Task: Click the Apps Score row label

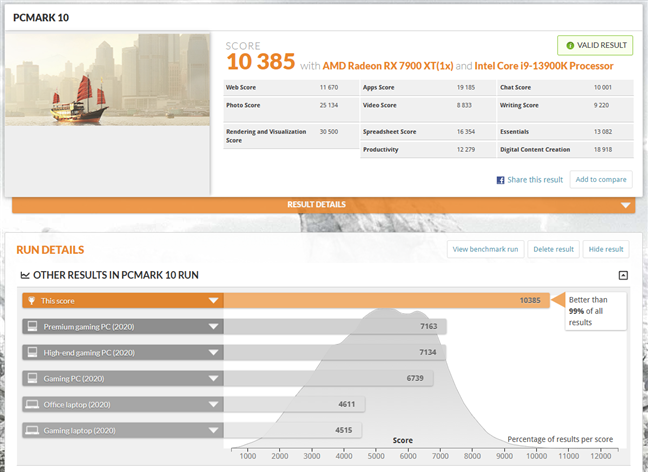Action: click(379, 88)
